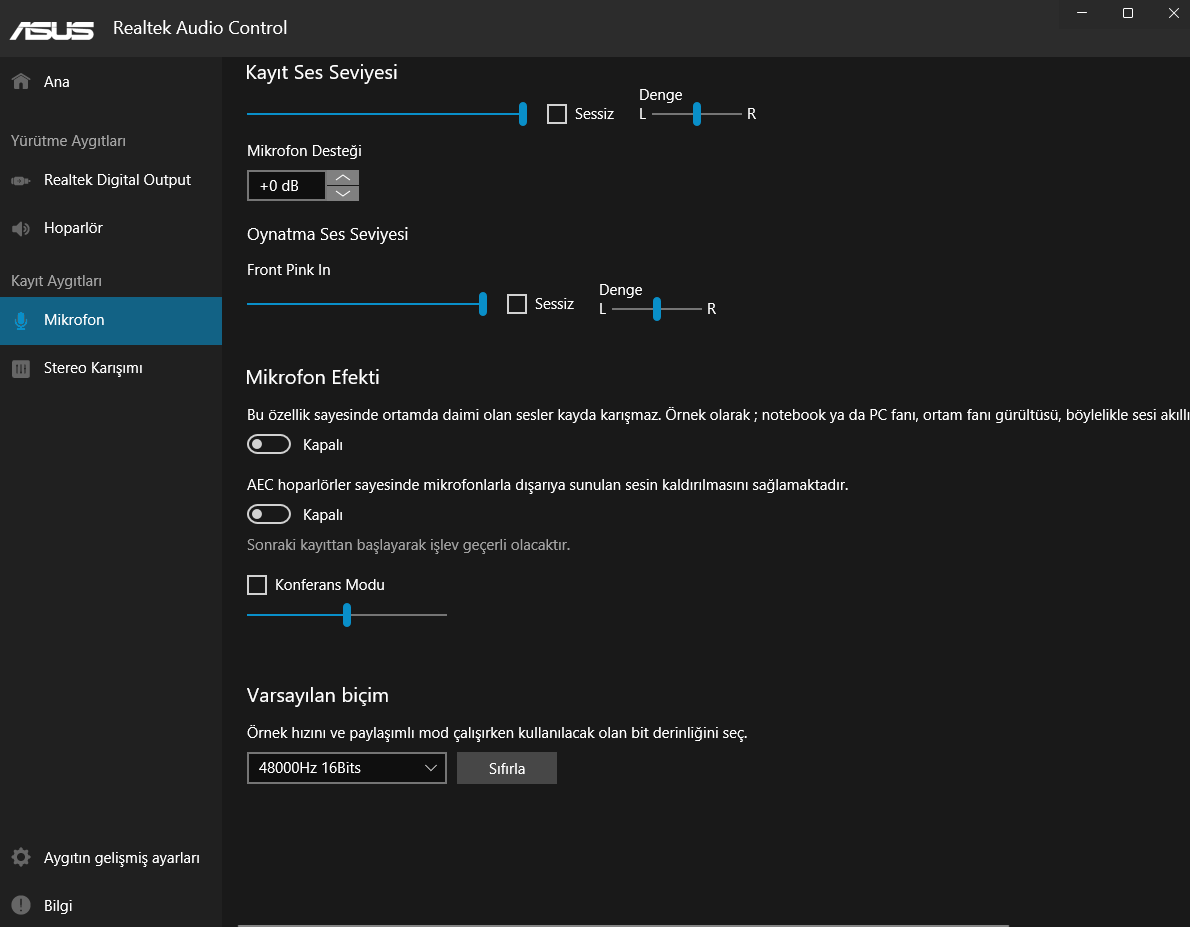1190x927 pixels.
Task: Enable the Konferans Modu checkbox
Action: point(257,585)
